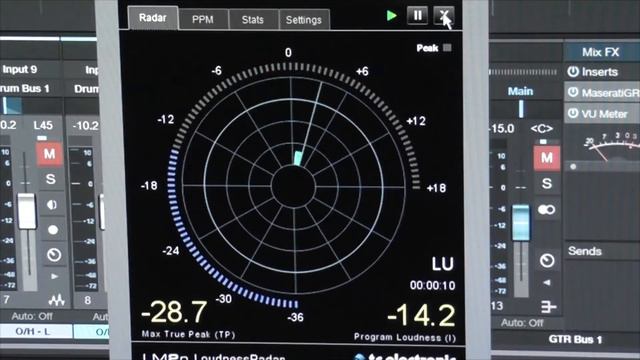
Task: Mute the Main channel 13
Action: coord(547,158)
